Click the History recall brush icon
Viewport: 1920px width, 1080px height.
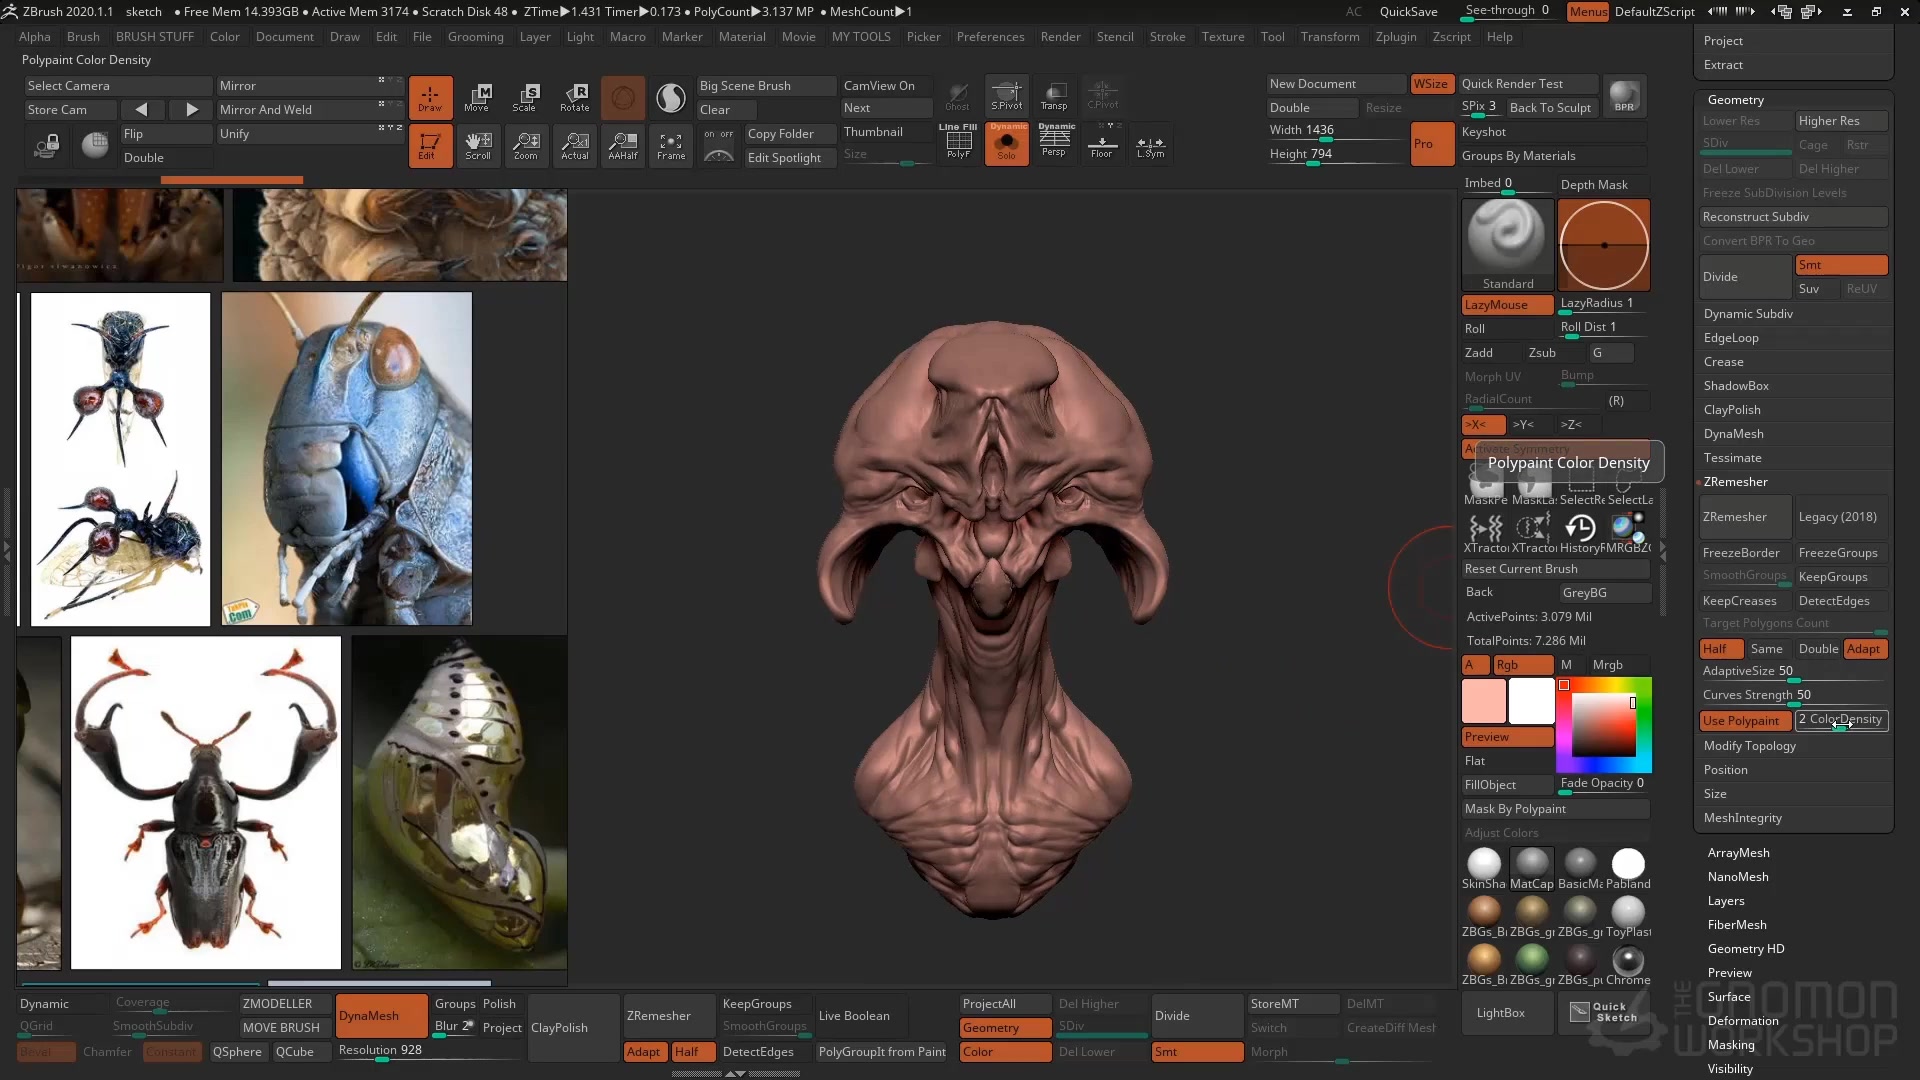click(1581, 532)
